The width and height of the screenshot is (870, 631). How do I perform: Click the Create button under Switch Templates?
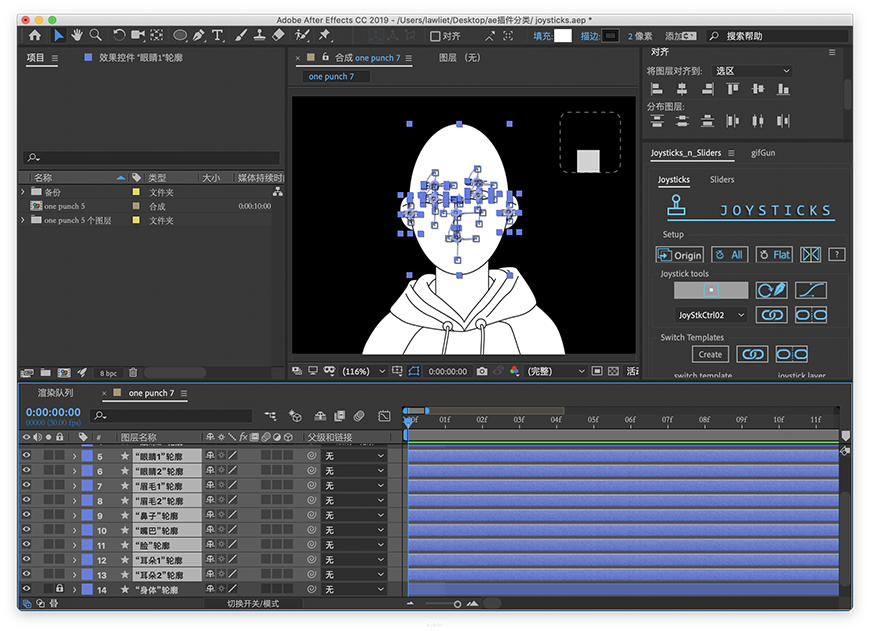tap(710, 354)
